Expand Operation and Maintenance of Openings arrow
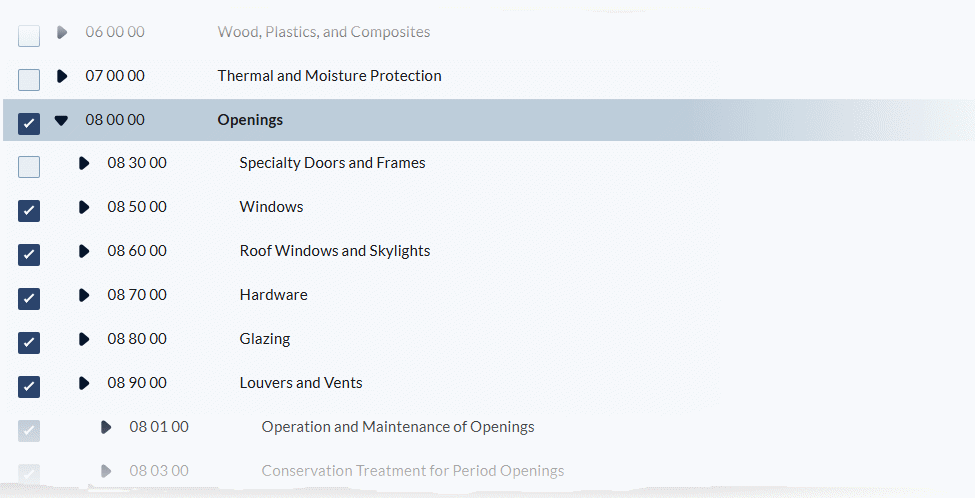Image resolution: width=975 pixels, height=498 pixels. (x=106, y=427)
